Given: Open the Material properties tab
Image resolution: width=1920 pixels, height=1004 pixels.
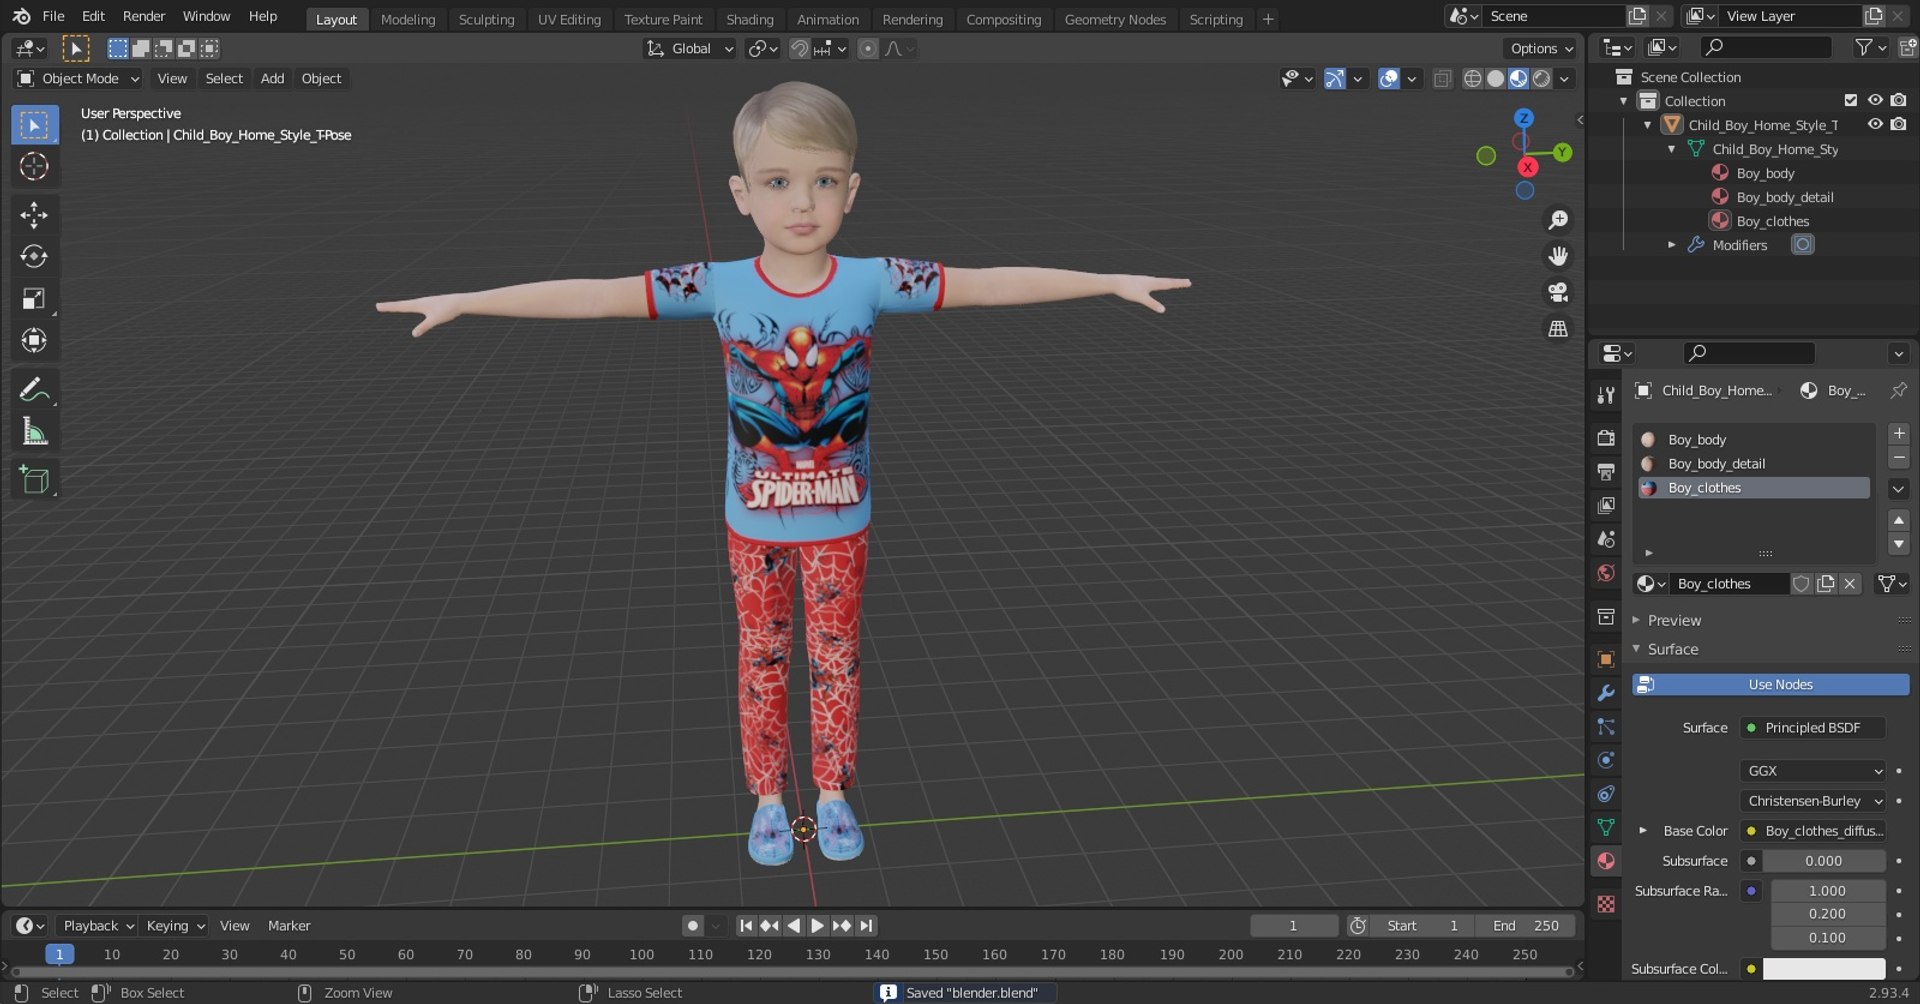Looking at the screenshot, I should 1606,861.
